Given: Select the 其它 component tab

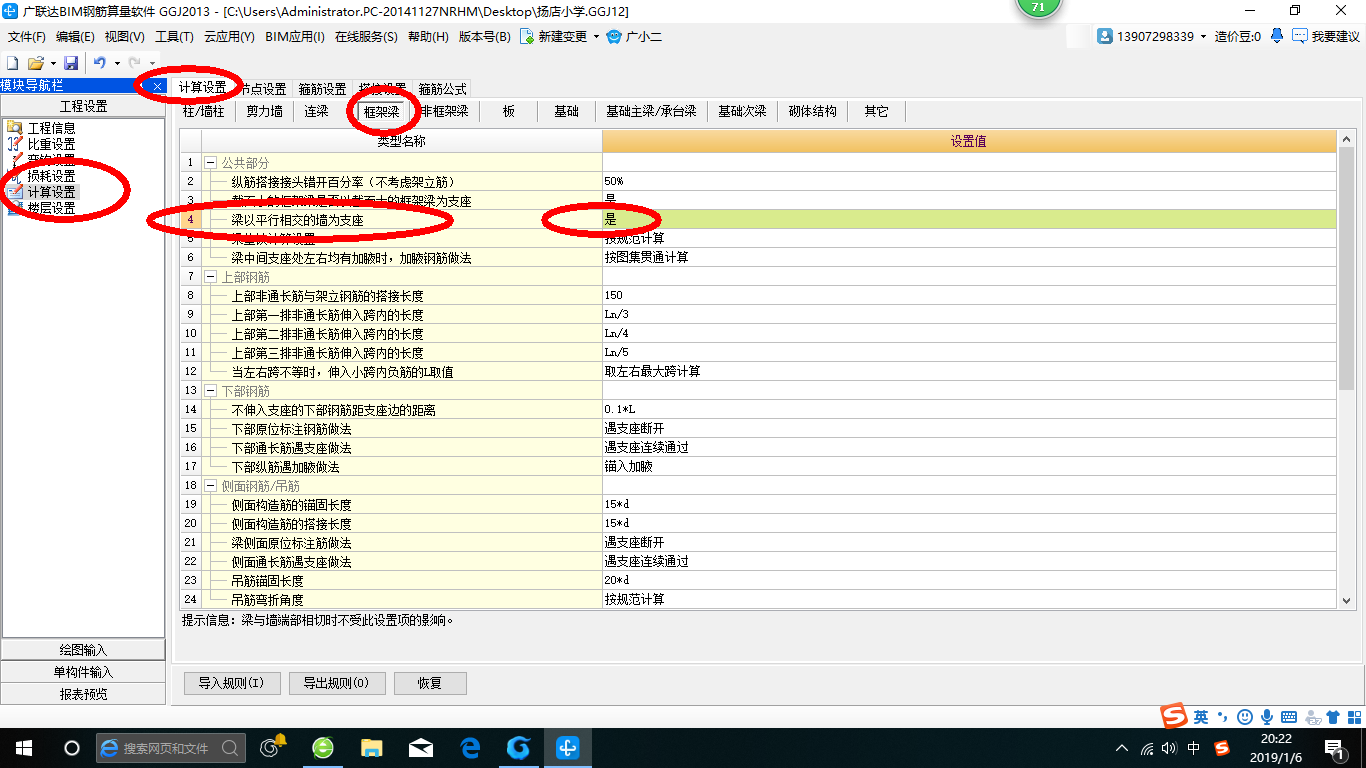Looking at the screenshot, I should click(x=876, y=111).
